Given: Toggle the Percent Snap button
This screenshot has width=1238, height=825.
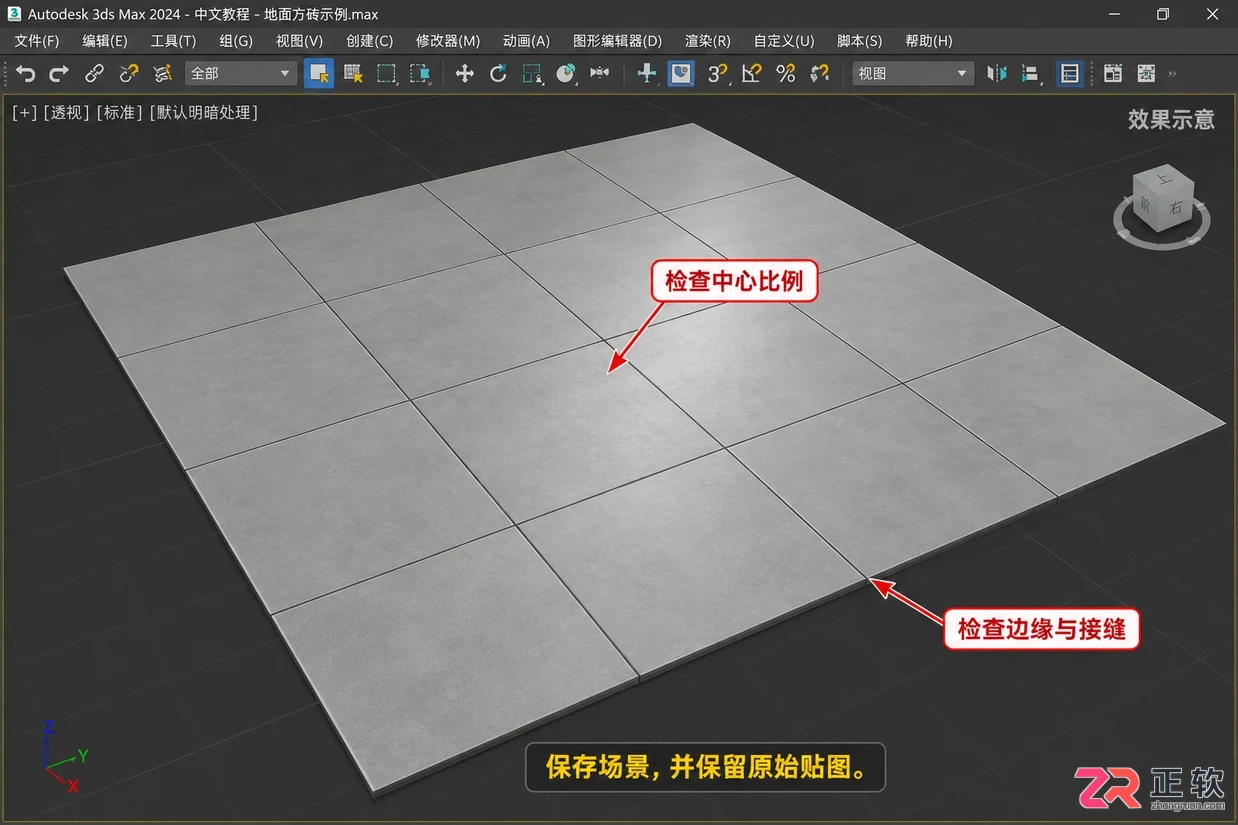Looking at the screenshot, I should pos(785,73).
